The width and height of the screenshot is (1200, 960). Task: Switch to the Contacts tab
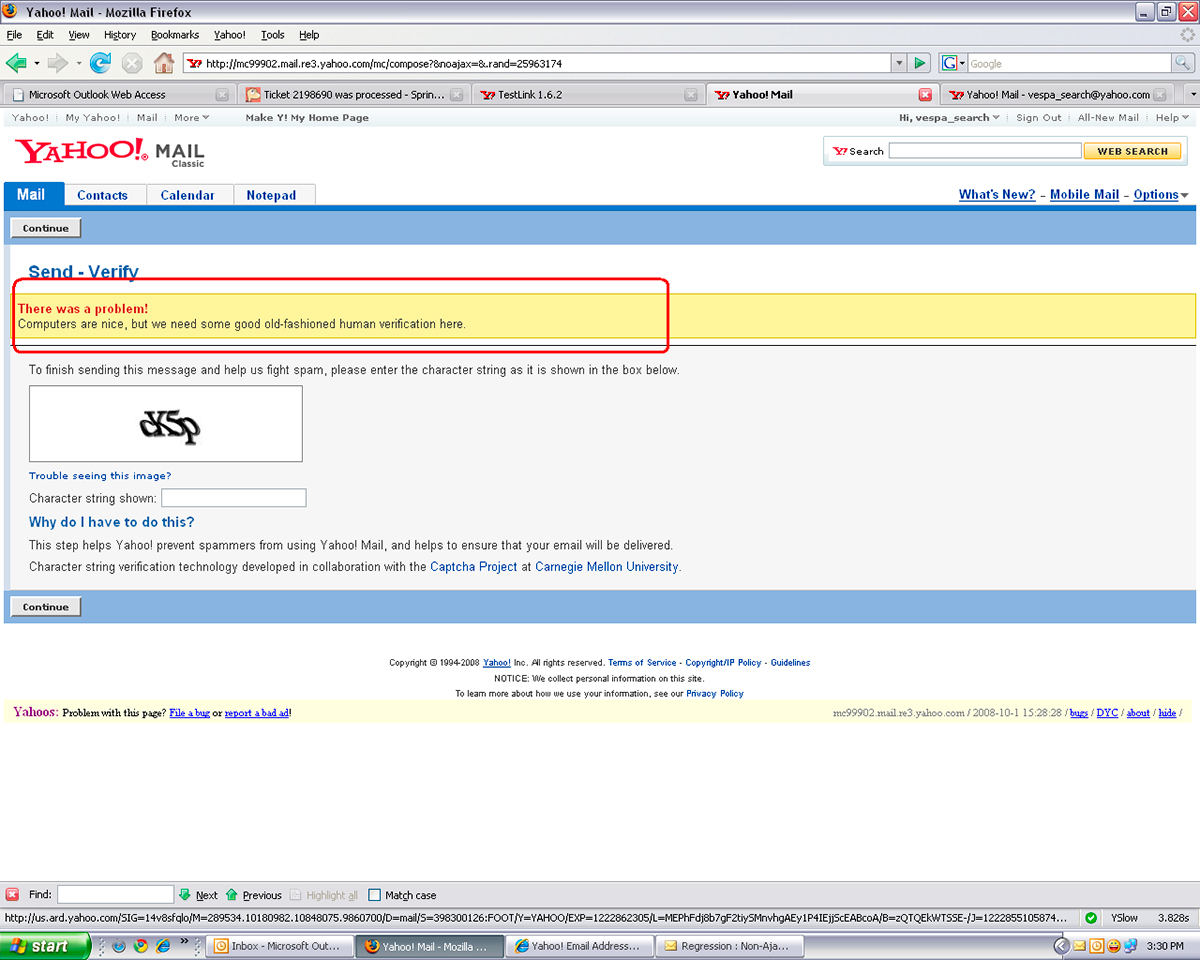[x=103, y=195]
